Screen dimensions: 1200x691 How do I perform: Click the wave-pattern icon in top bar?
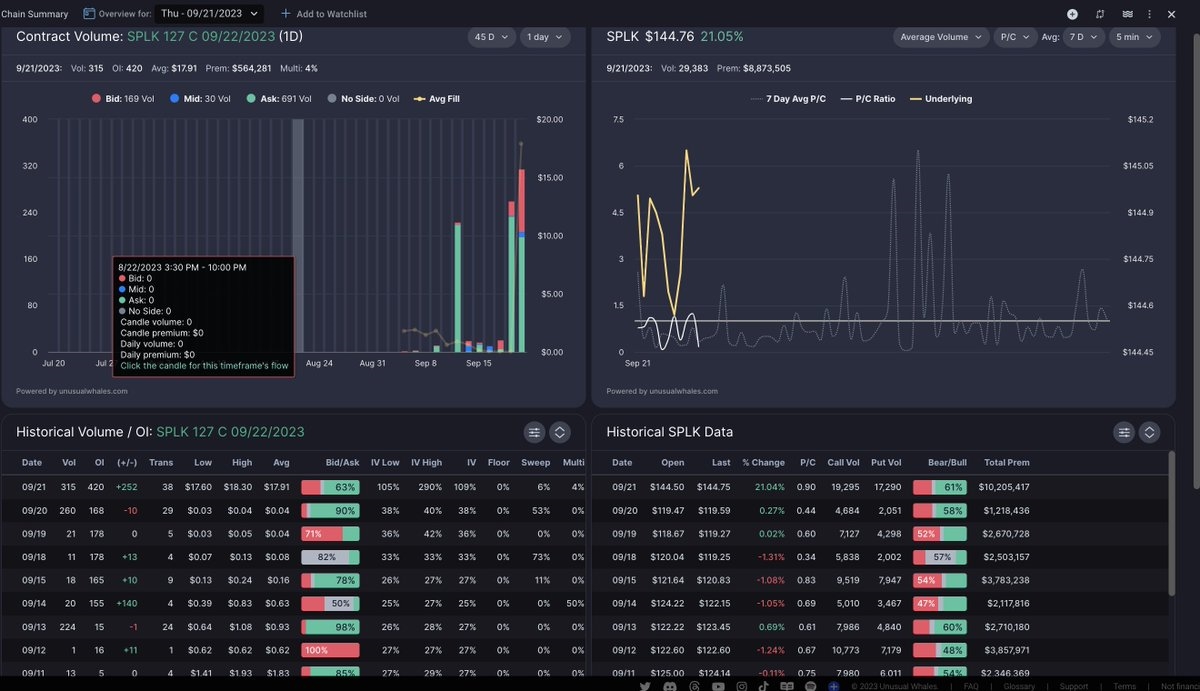pos(1128,14)
